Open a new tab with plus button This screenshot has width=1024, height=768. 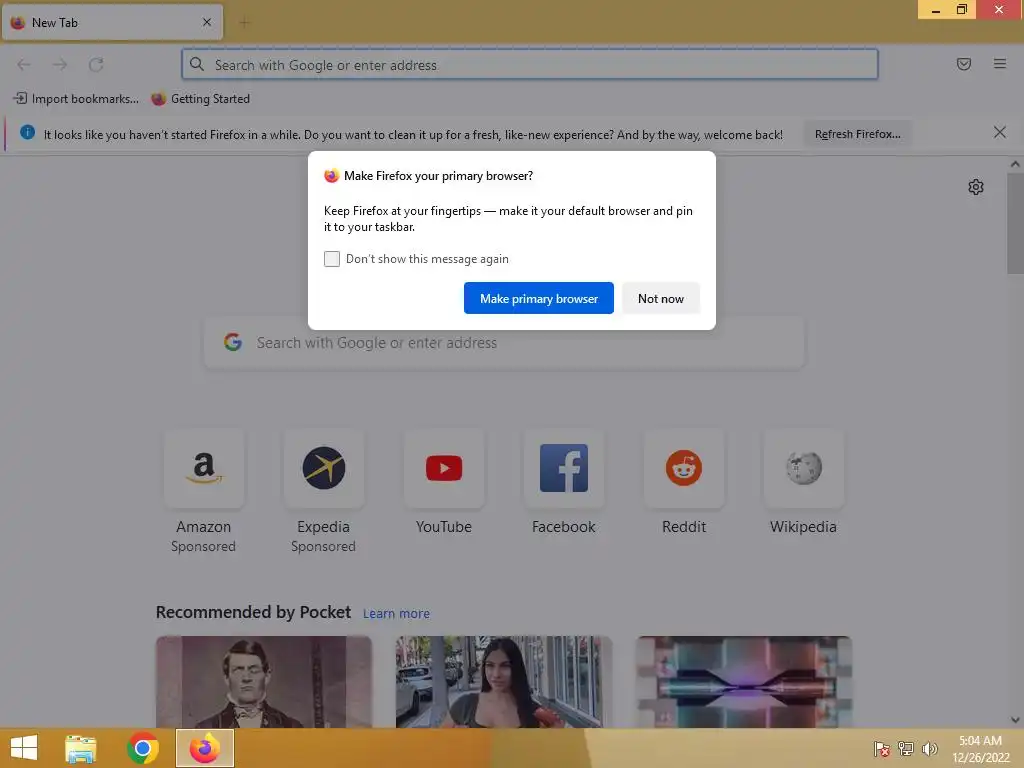tap(244, 23)
